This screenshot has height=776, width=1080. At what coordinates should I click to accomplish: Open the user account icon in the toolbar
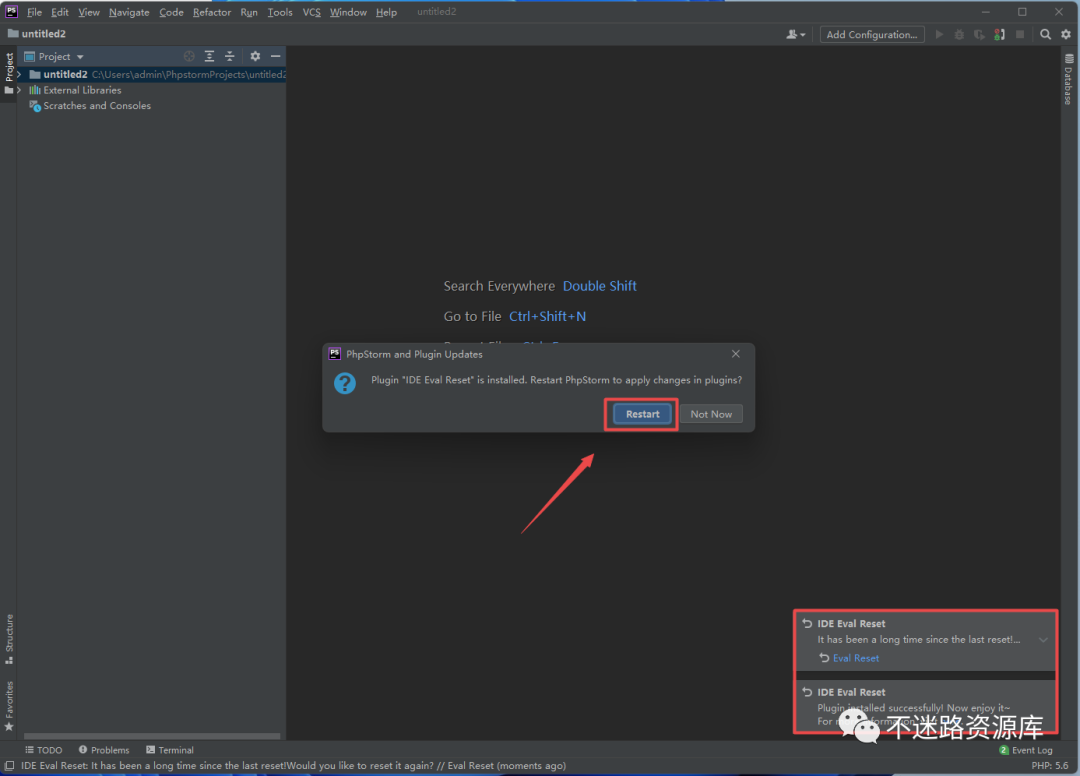(796, 34)
